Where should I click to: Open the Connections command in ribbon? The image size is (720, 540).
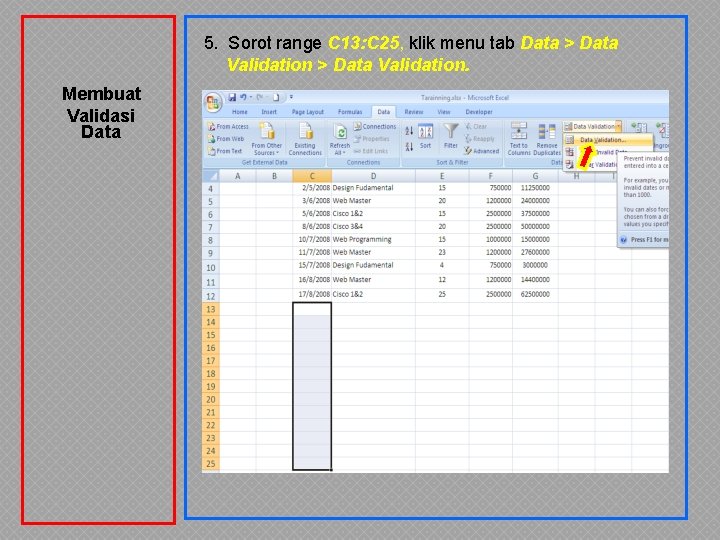pos(375,126)
